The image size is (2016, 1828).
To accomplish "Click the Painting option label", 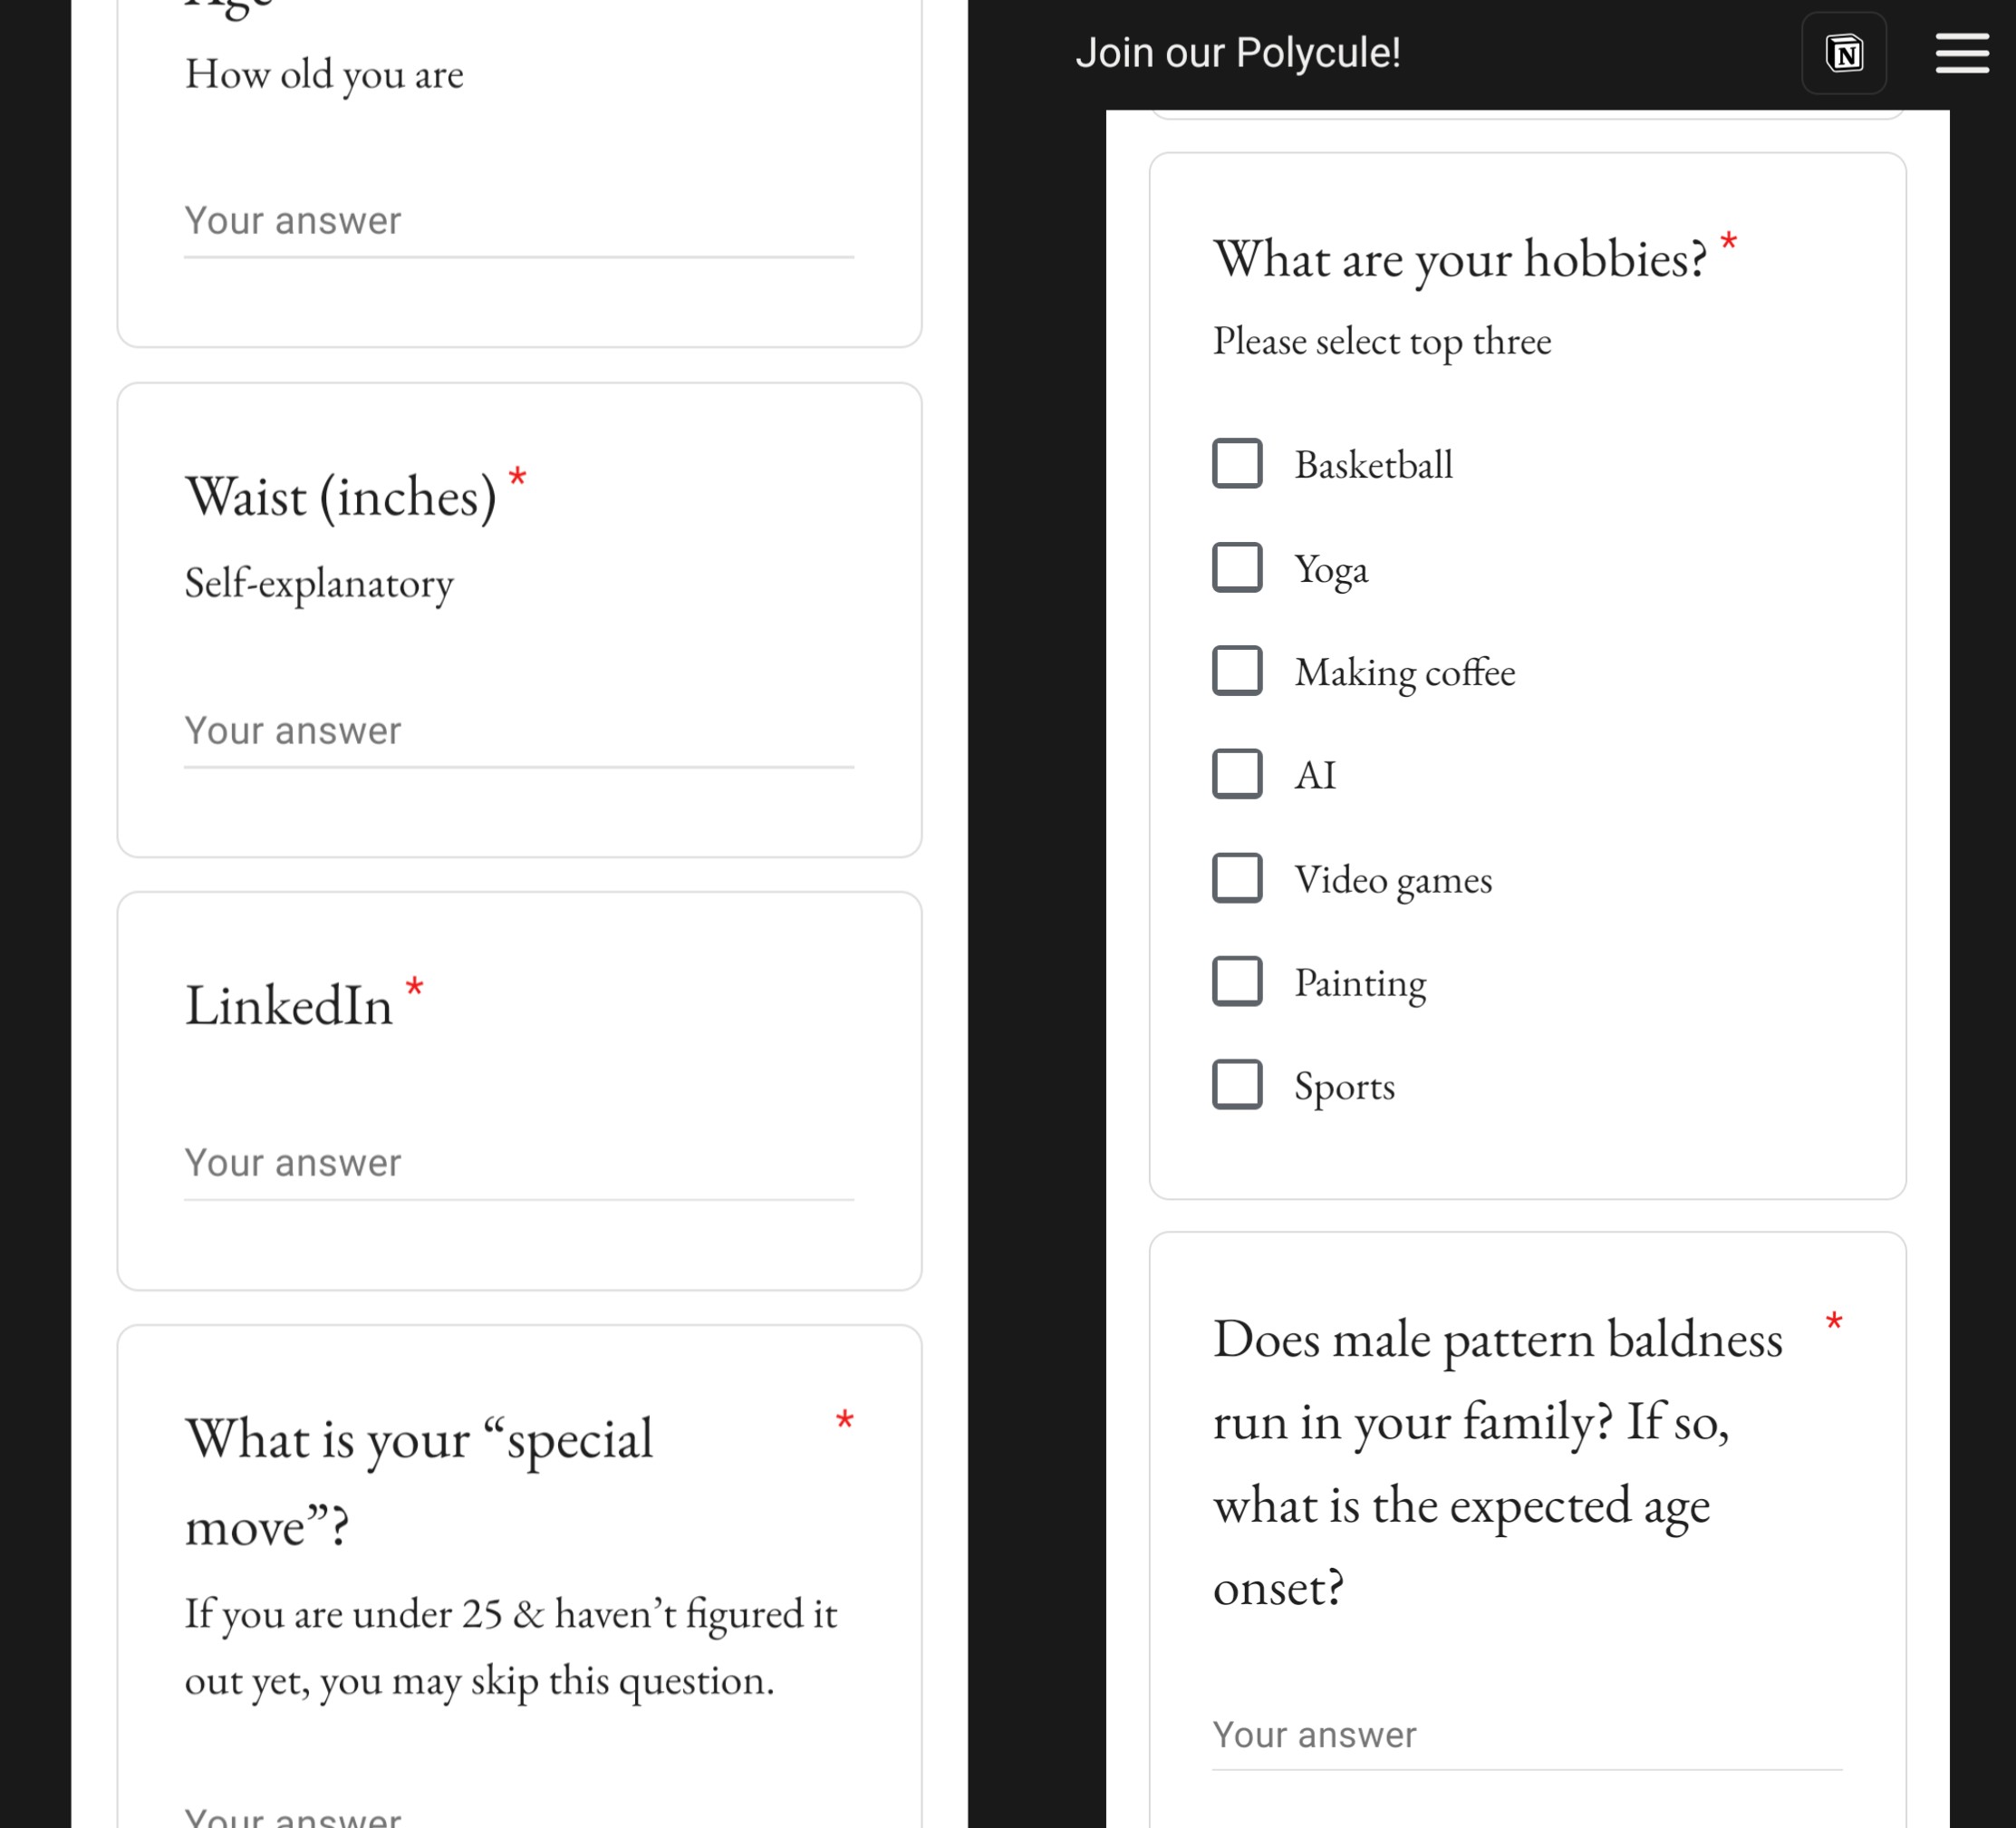I will [1359, 983].
